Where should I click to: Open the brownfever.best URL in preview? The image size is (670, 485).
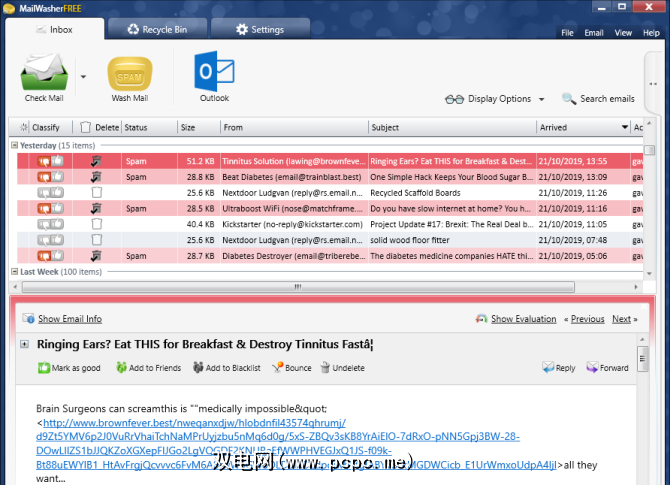pos(278,444)
